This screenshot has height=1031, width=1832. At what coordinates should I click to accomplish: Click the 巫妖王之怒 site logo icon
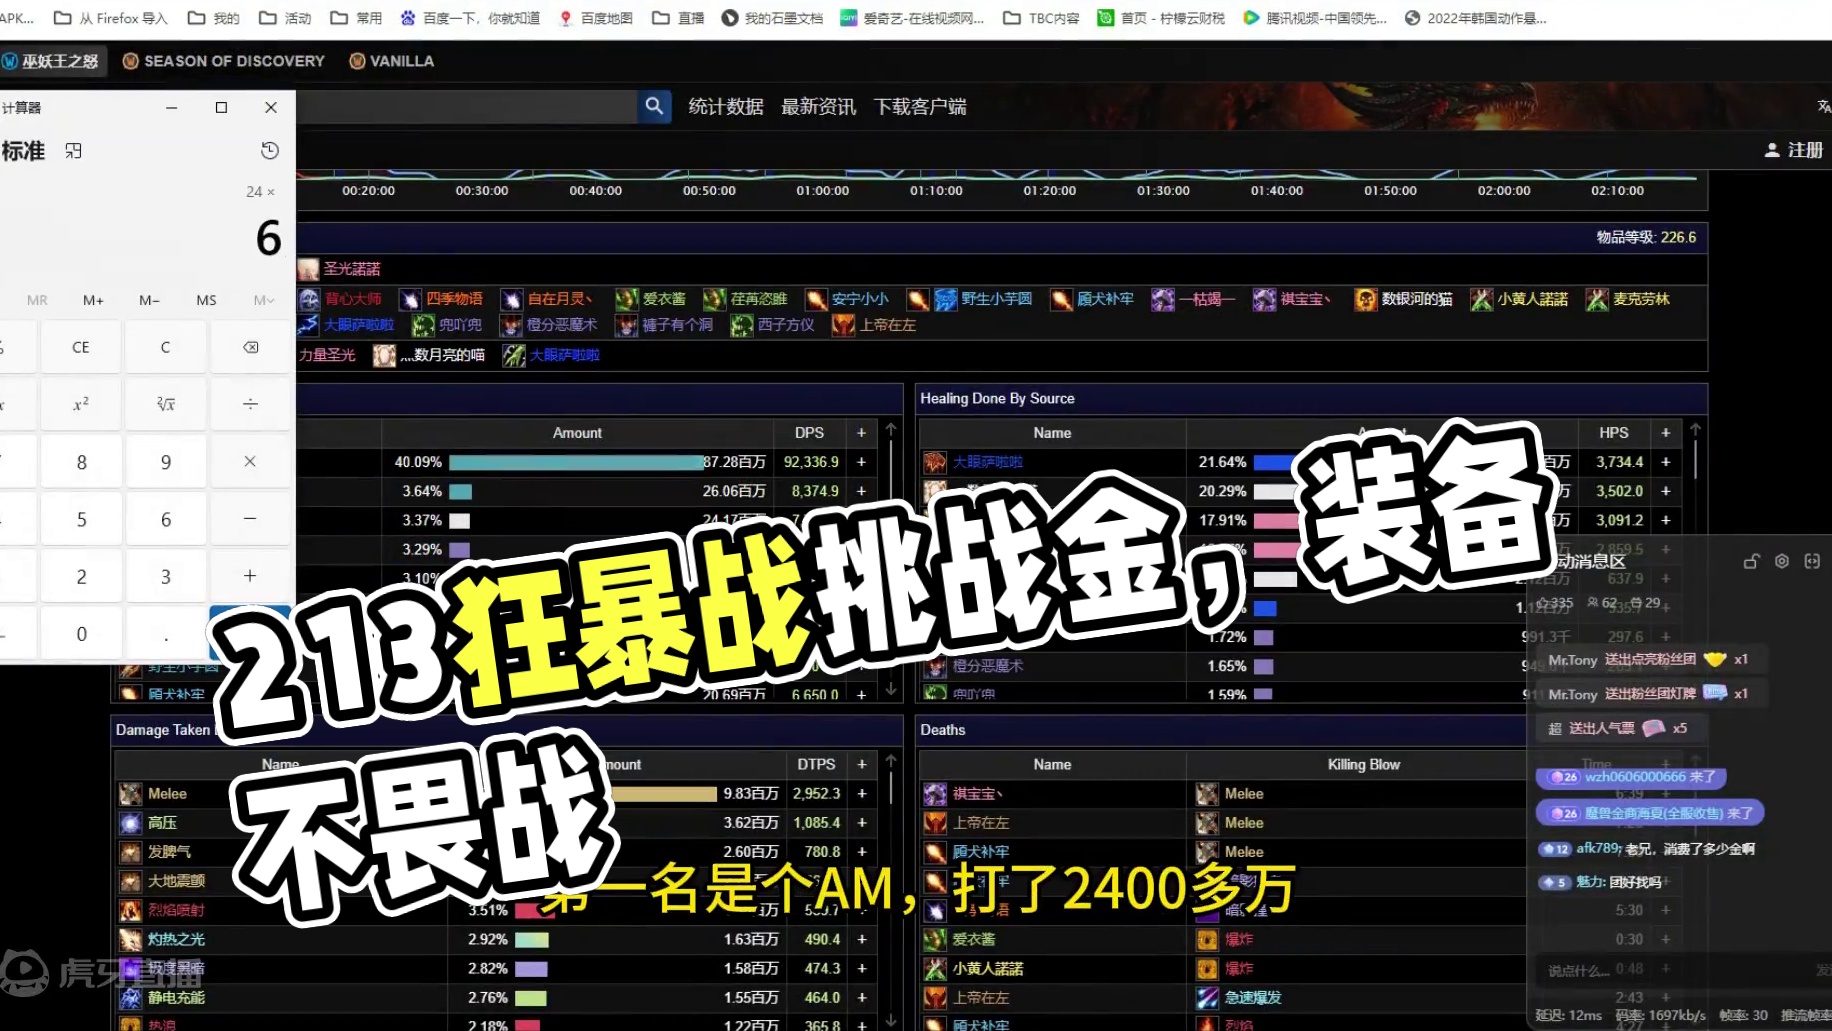[x=10, y=60]
